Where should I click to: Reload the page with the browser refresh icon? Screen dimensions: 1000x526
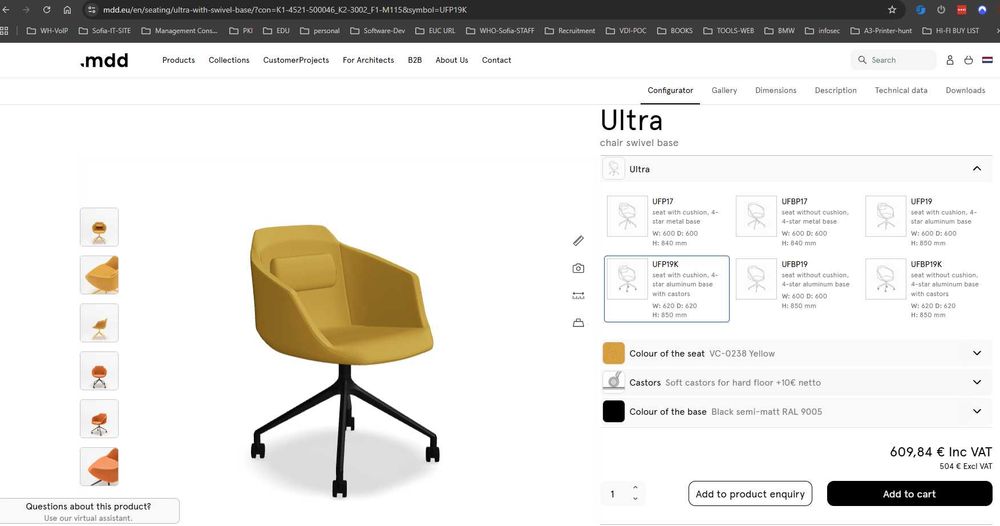pyautogui.click(x=47, y=10)
